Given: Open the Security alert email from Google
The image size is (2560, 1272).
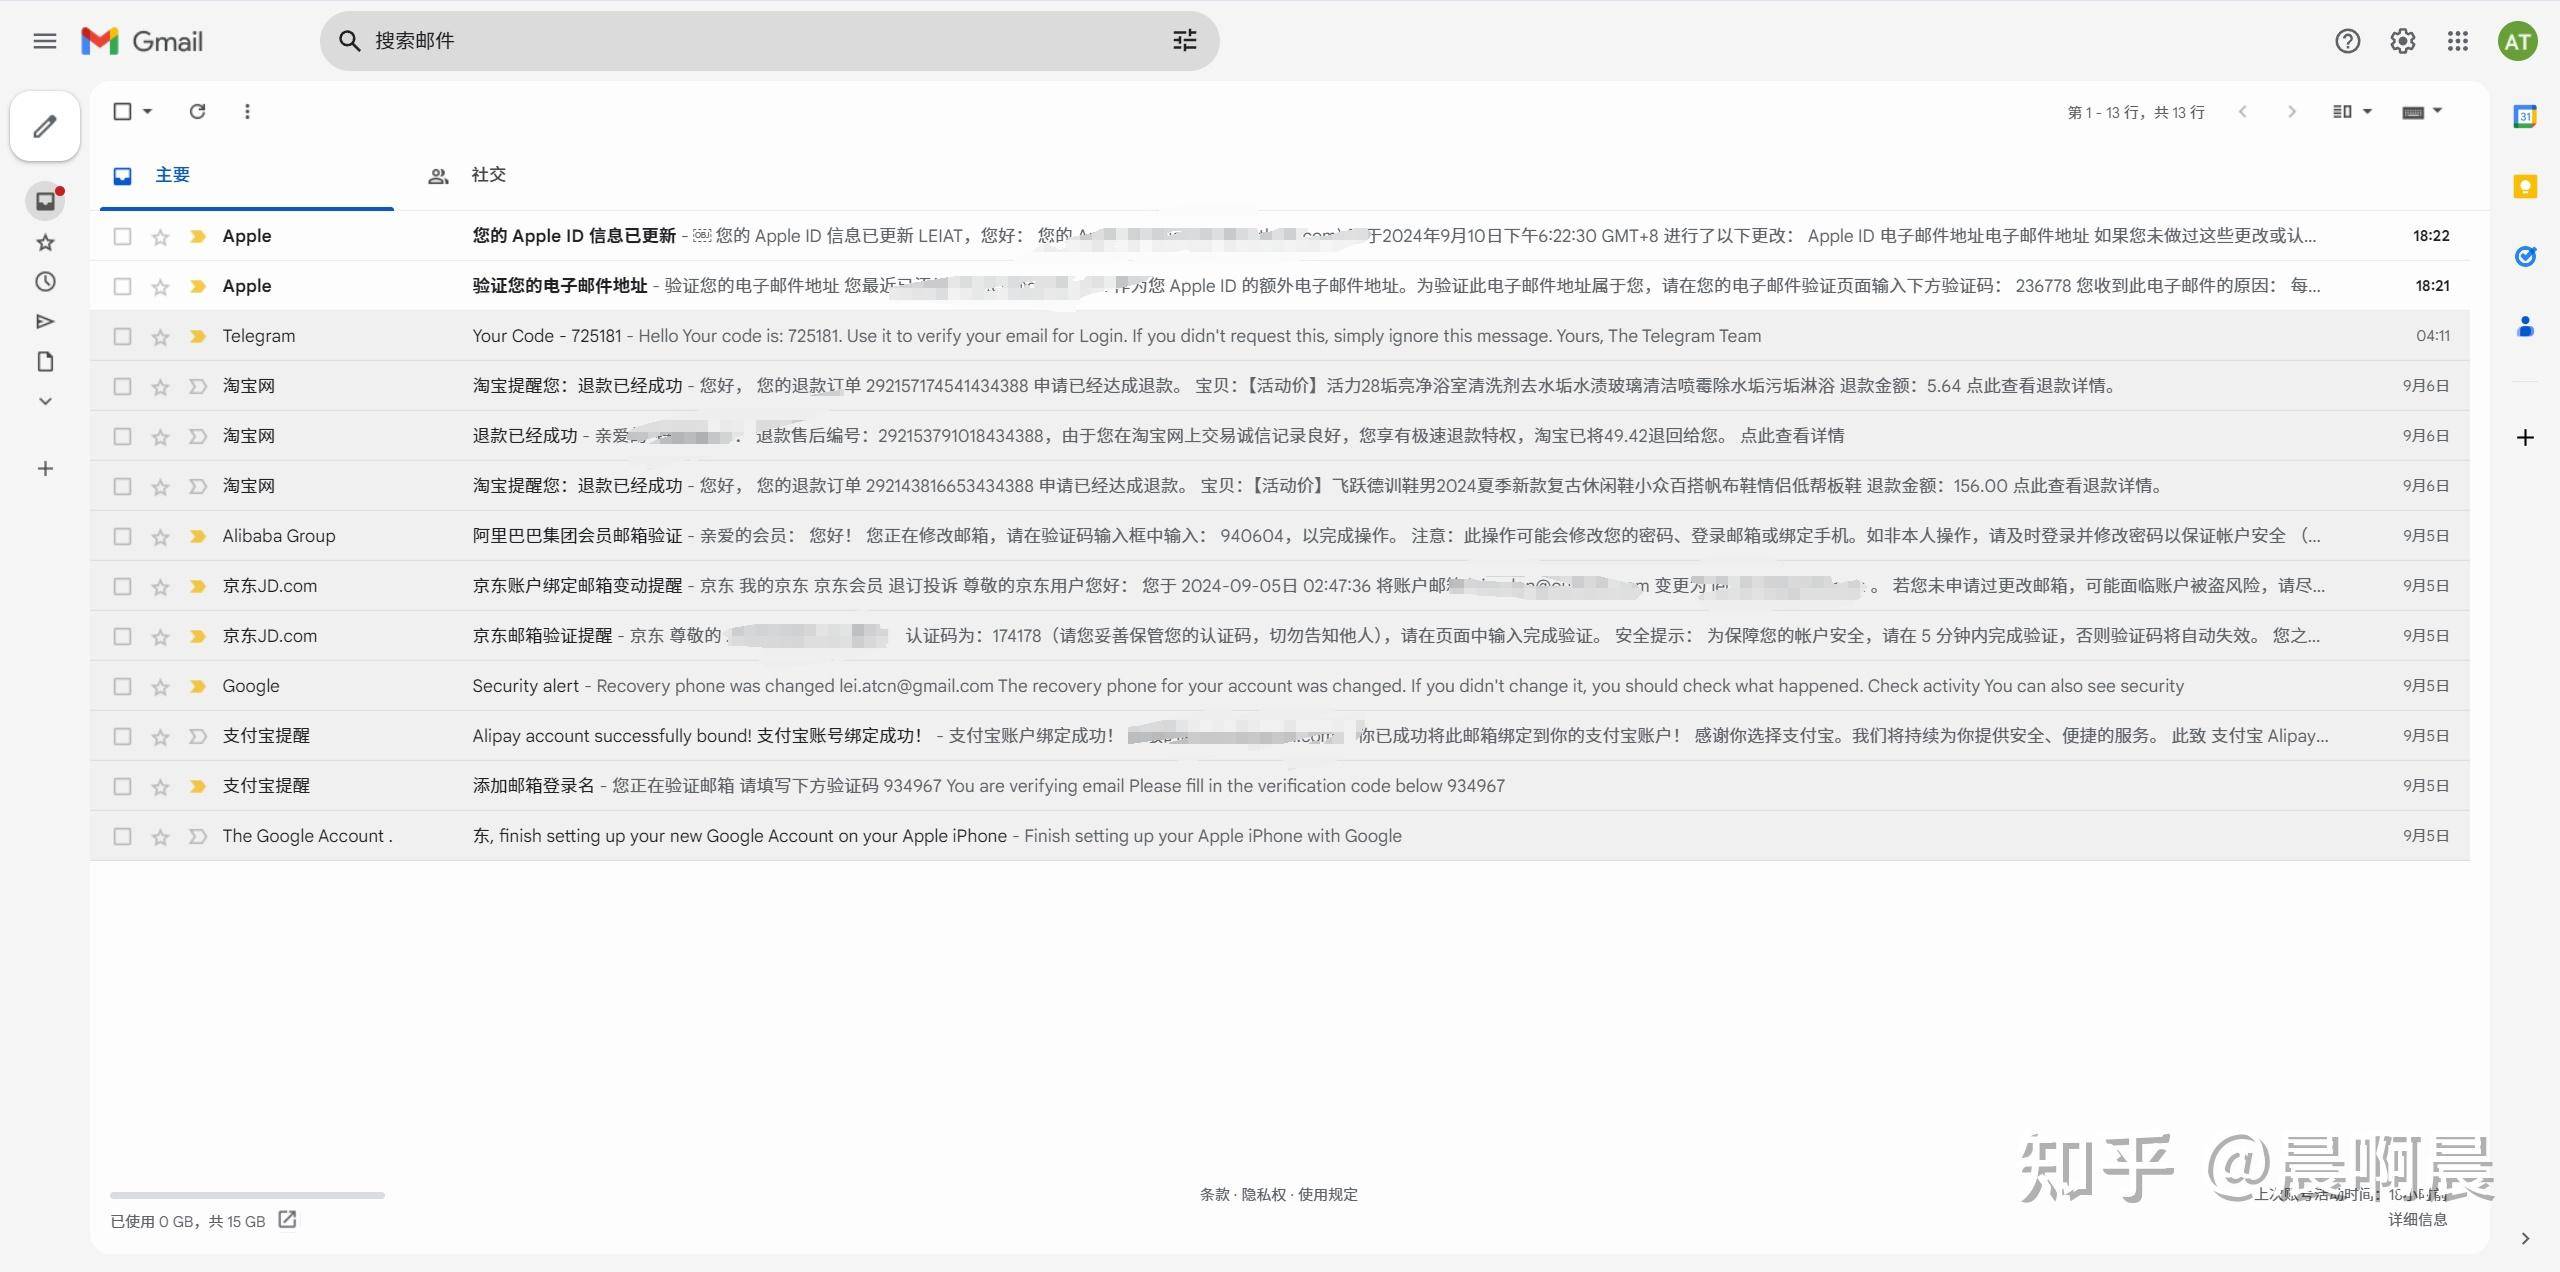Looking at the screenshot, I should point(1280,686).
